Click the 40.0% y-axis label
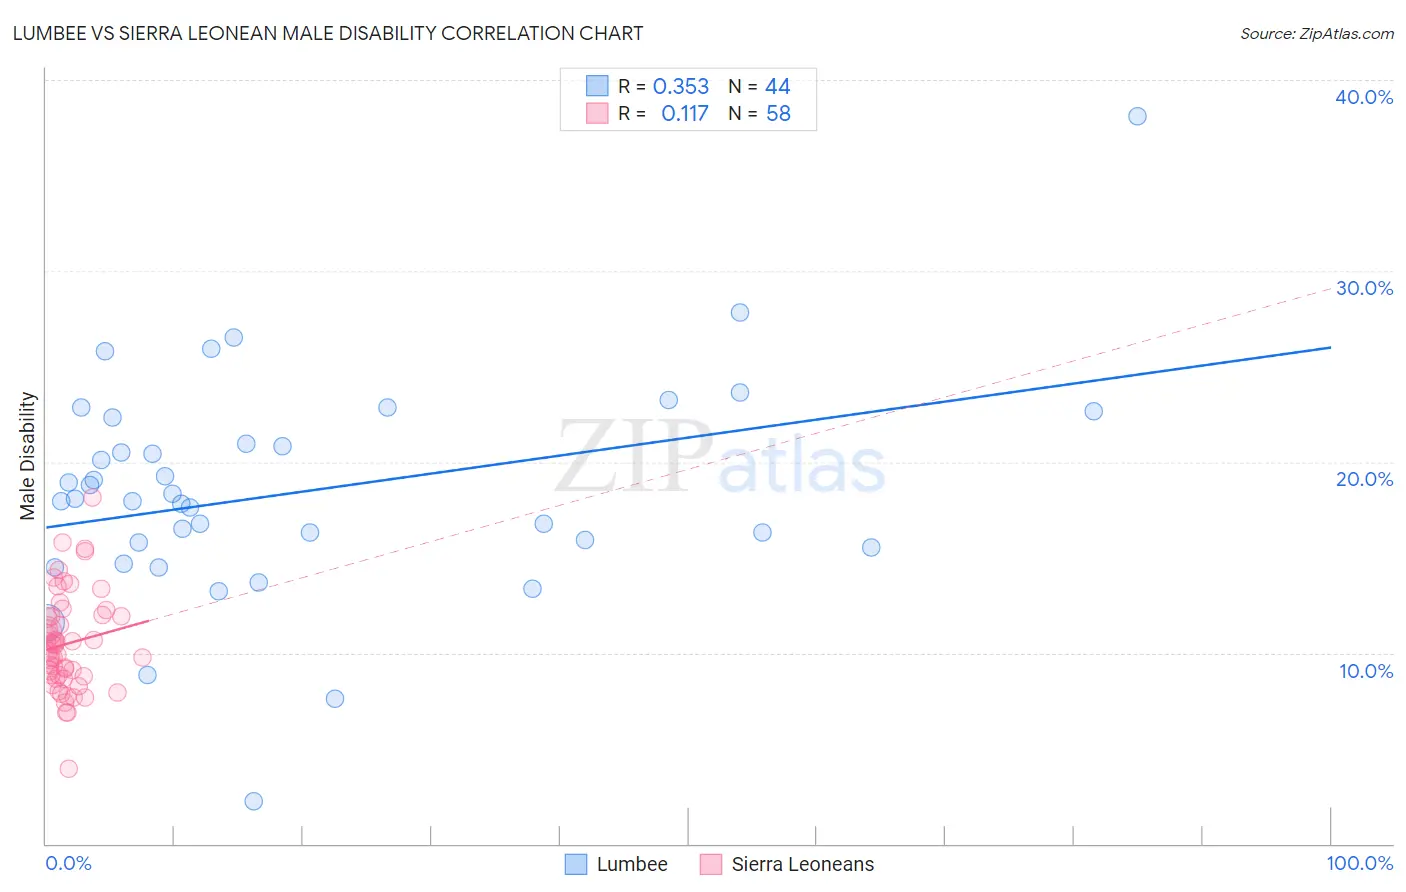Viewport: 1406px width, 892px height. (x=1364, y=97)
